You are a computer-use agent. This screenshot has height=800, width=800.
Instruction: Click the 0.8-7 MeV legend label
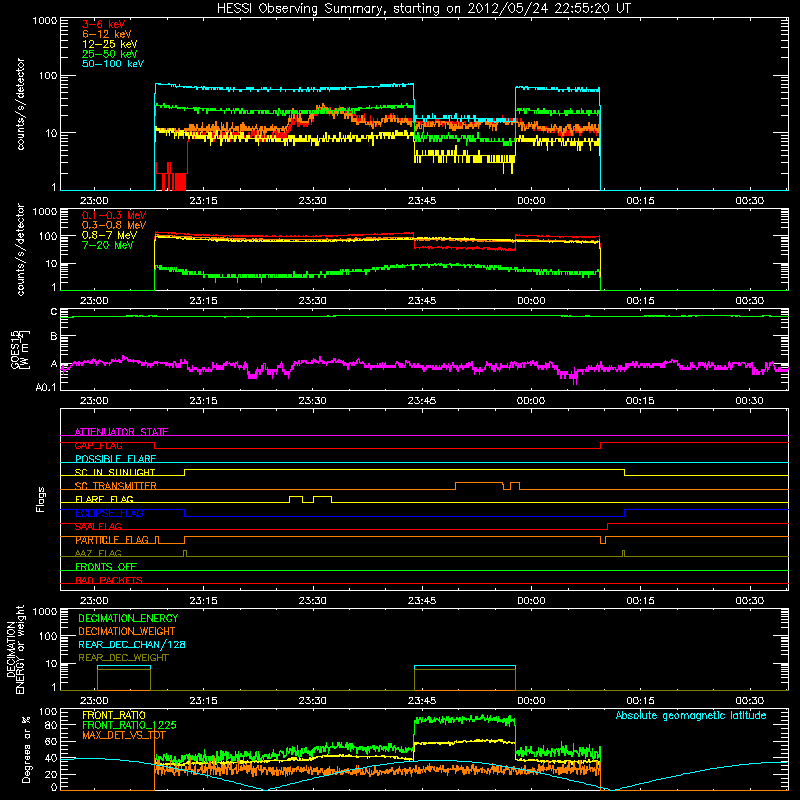(109, 235)
